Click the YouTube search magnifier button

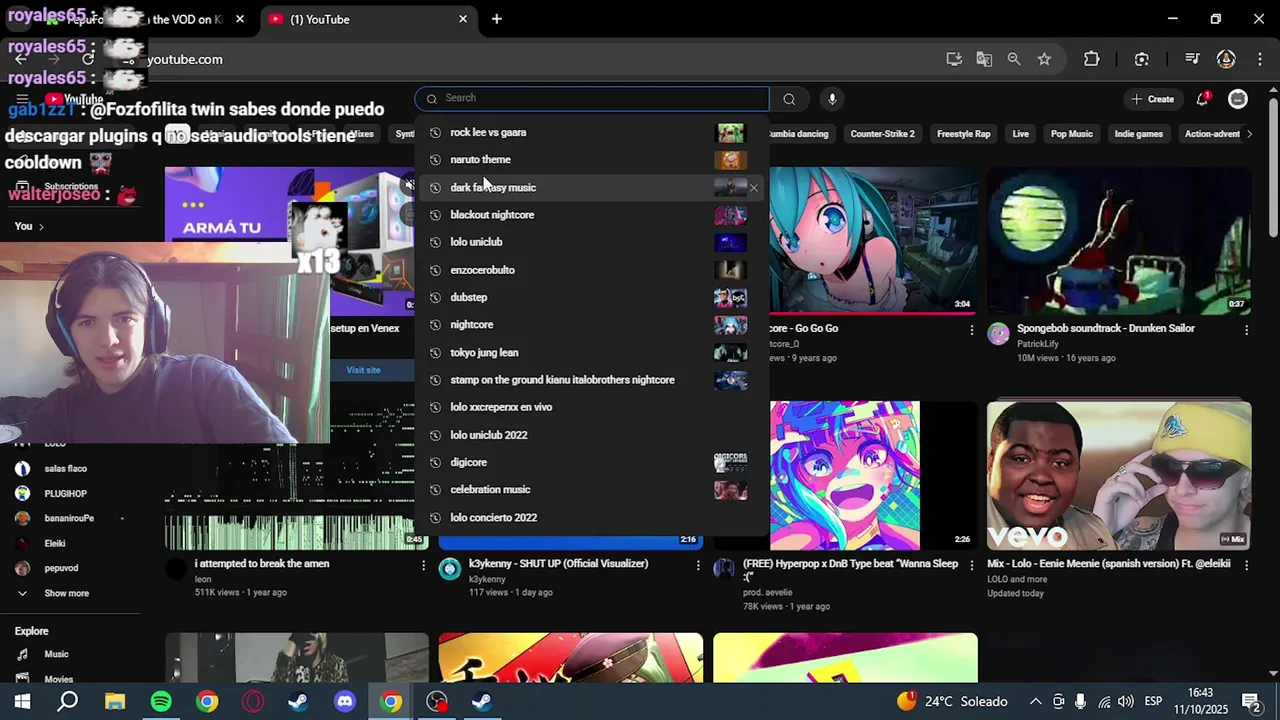(789, 98)
